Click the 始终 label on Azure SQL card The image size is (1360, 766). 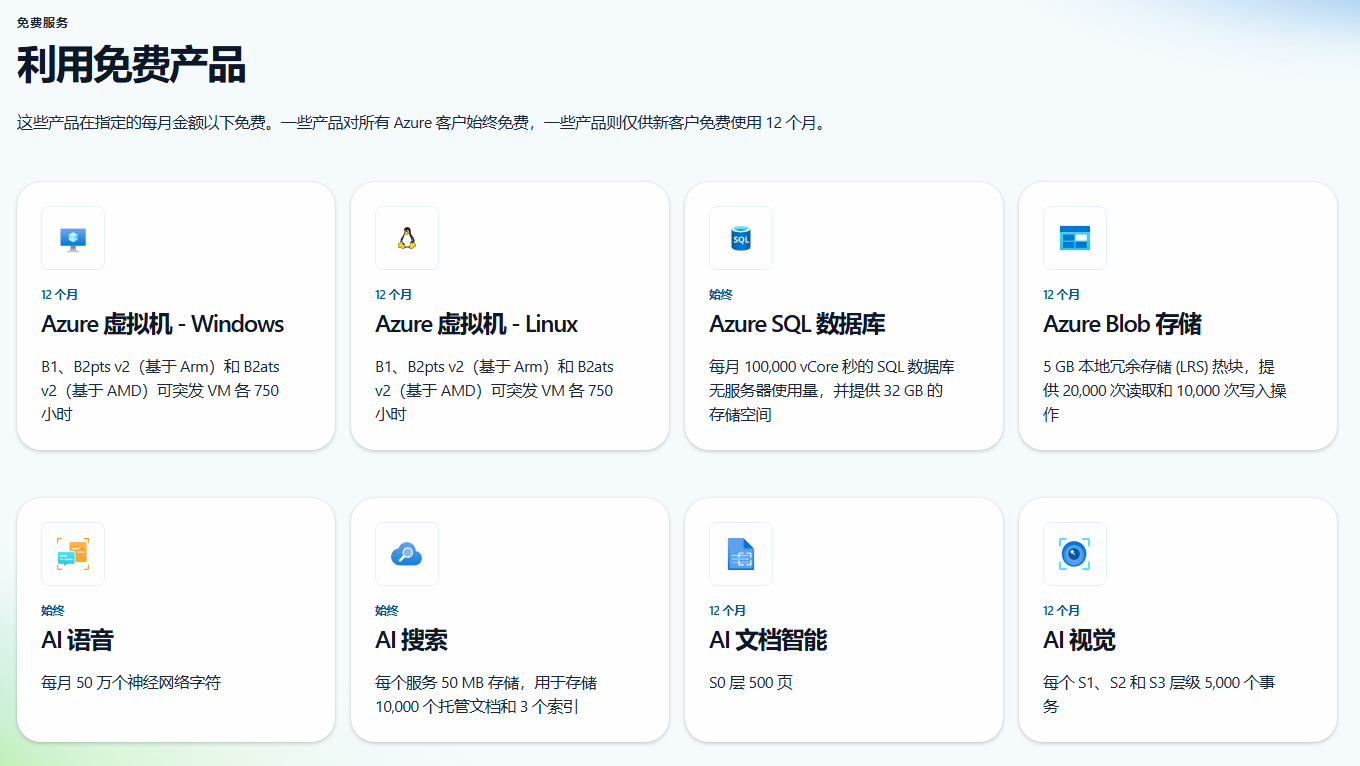[x=721, y=295]
